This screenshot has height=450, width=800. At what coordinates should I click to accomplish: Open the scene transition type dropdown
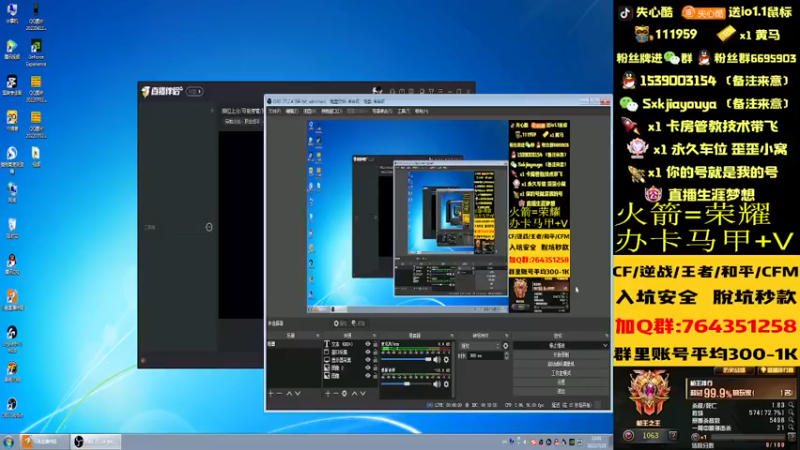(x=480, y=346)
